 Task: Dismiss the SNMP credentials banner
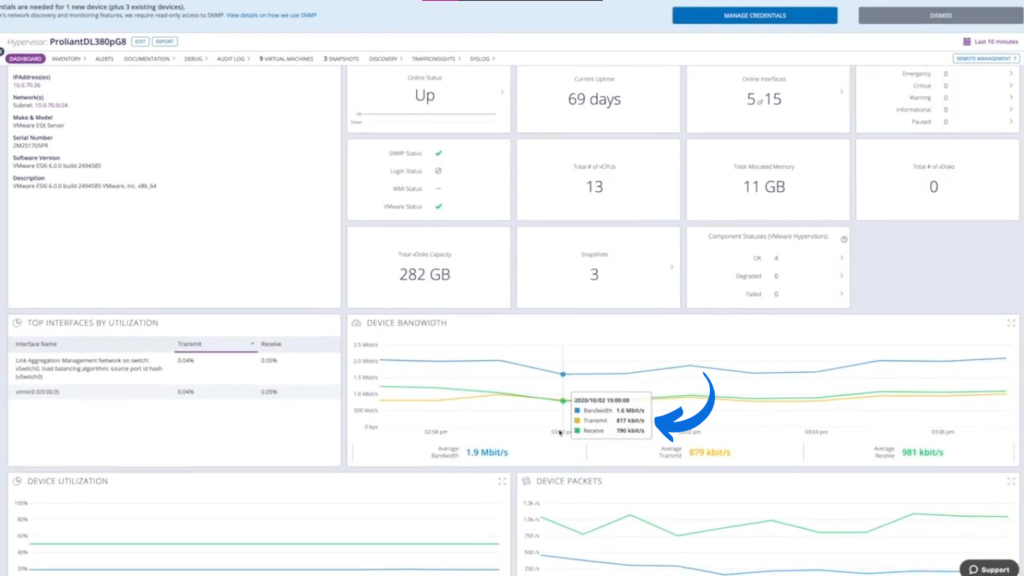click(x=940, y=16)
